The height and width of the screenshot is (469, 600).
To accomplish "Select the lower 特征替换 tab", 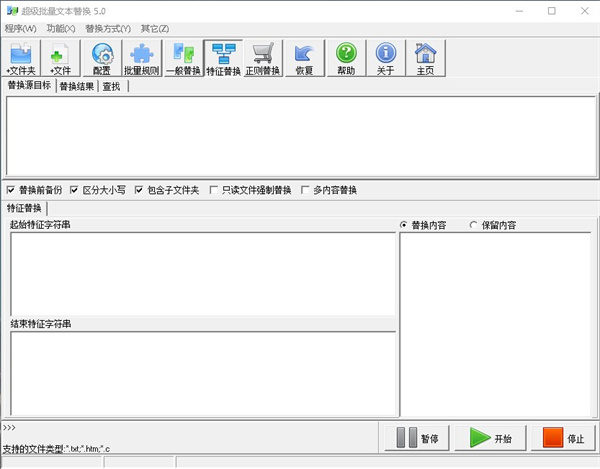I will click(24, 208).
